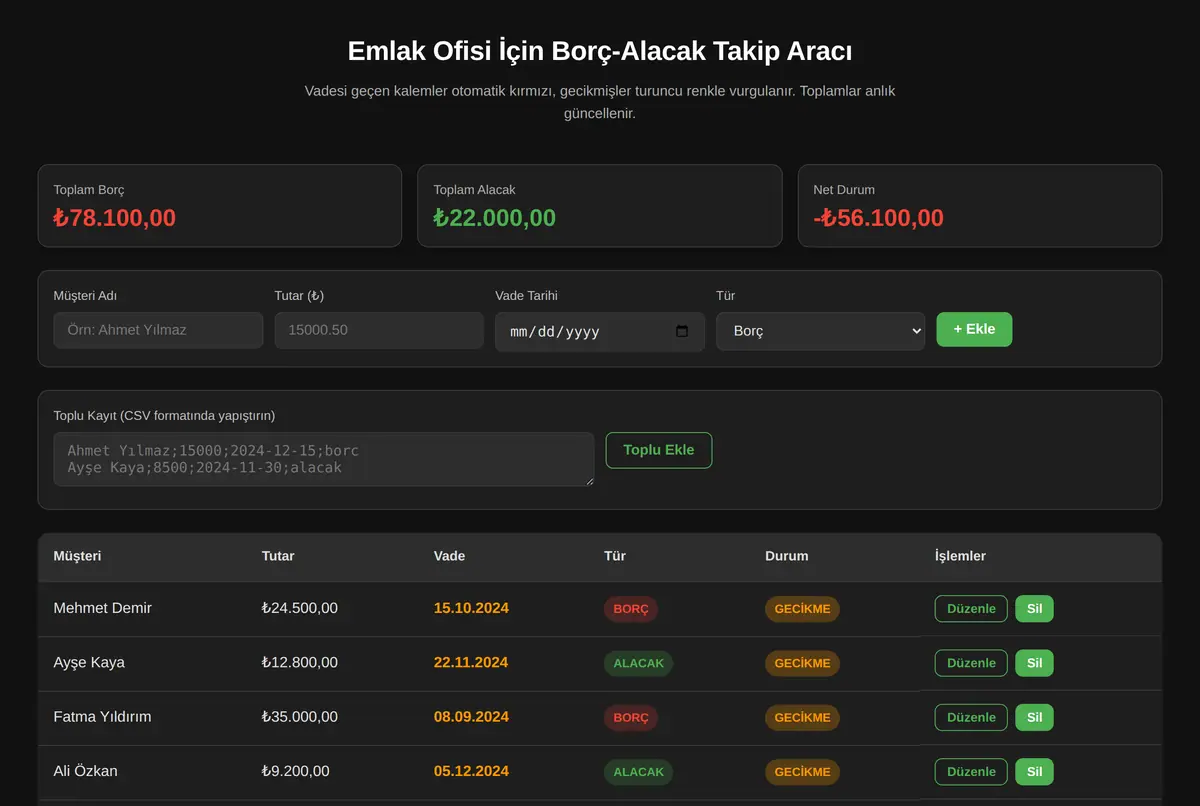
Task: Edit Mehmet Demir's record via Düzenle
Action: point(971,609)
